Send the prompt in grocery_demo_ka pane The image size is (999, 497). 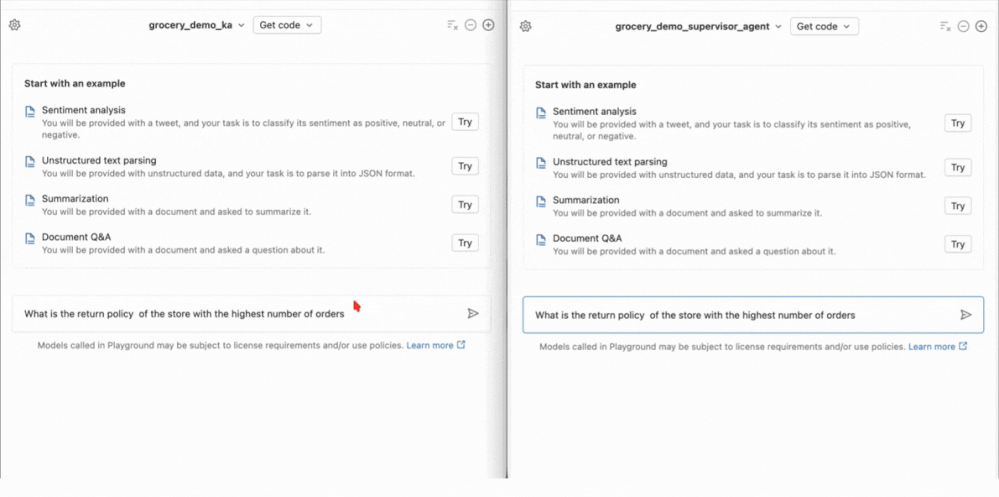pos(473,313)
